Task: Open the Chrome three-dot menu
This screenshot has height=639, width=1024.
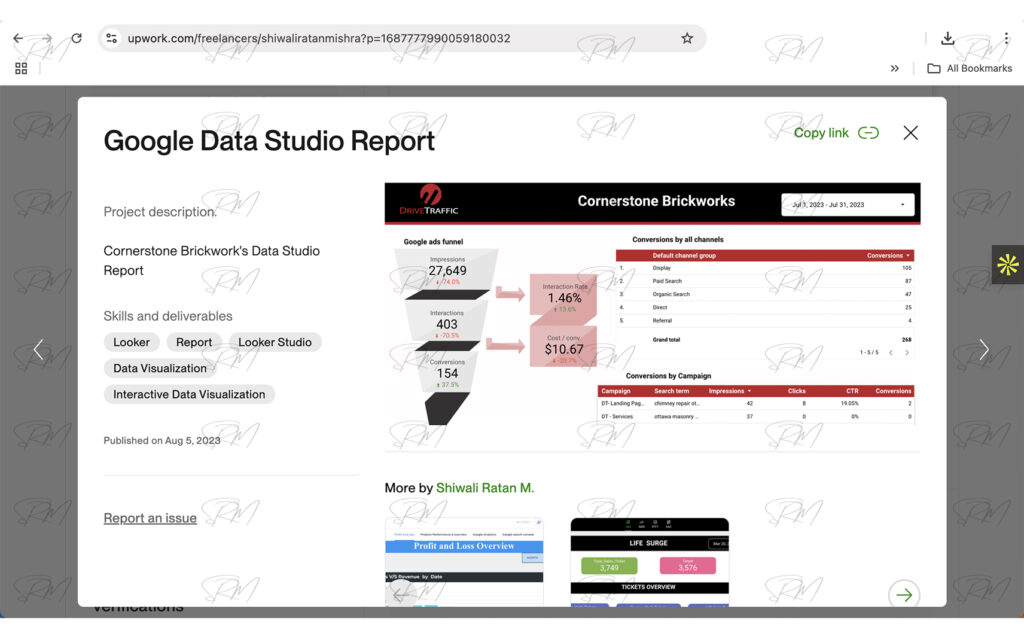Action: pyautogui.click(x=1006, y=39)
